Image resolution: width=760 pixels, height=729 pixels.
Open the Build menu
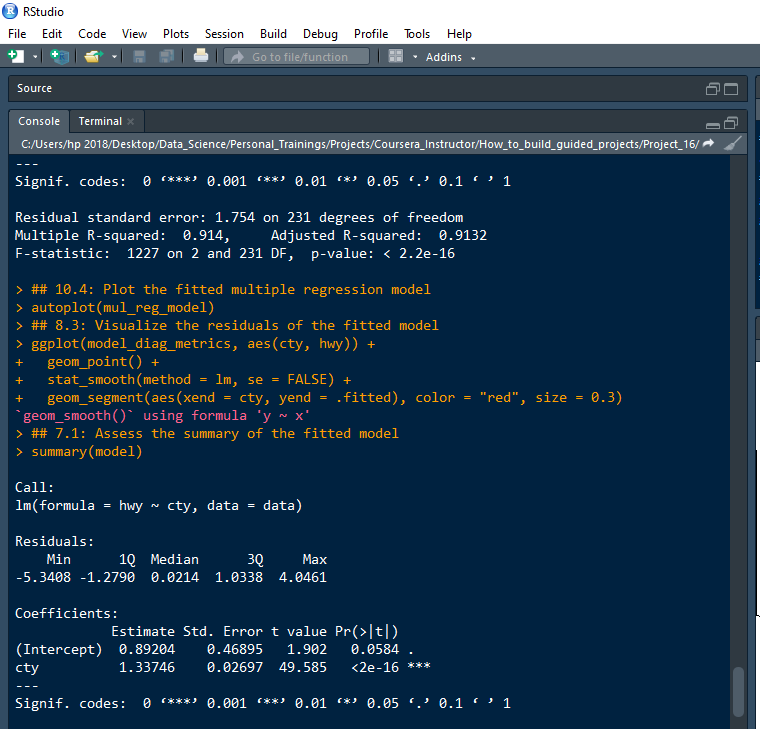[273, 34]
